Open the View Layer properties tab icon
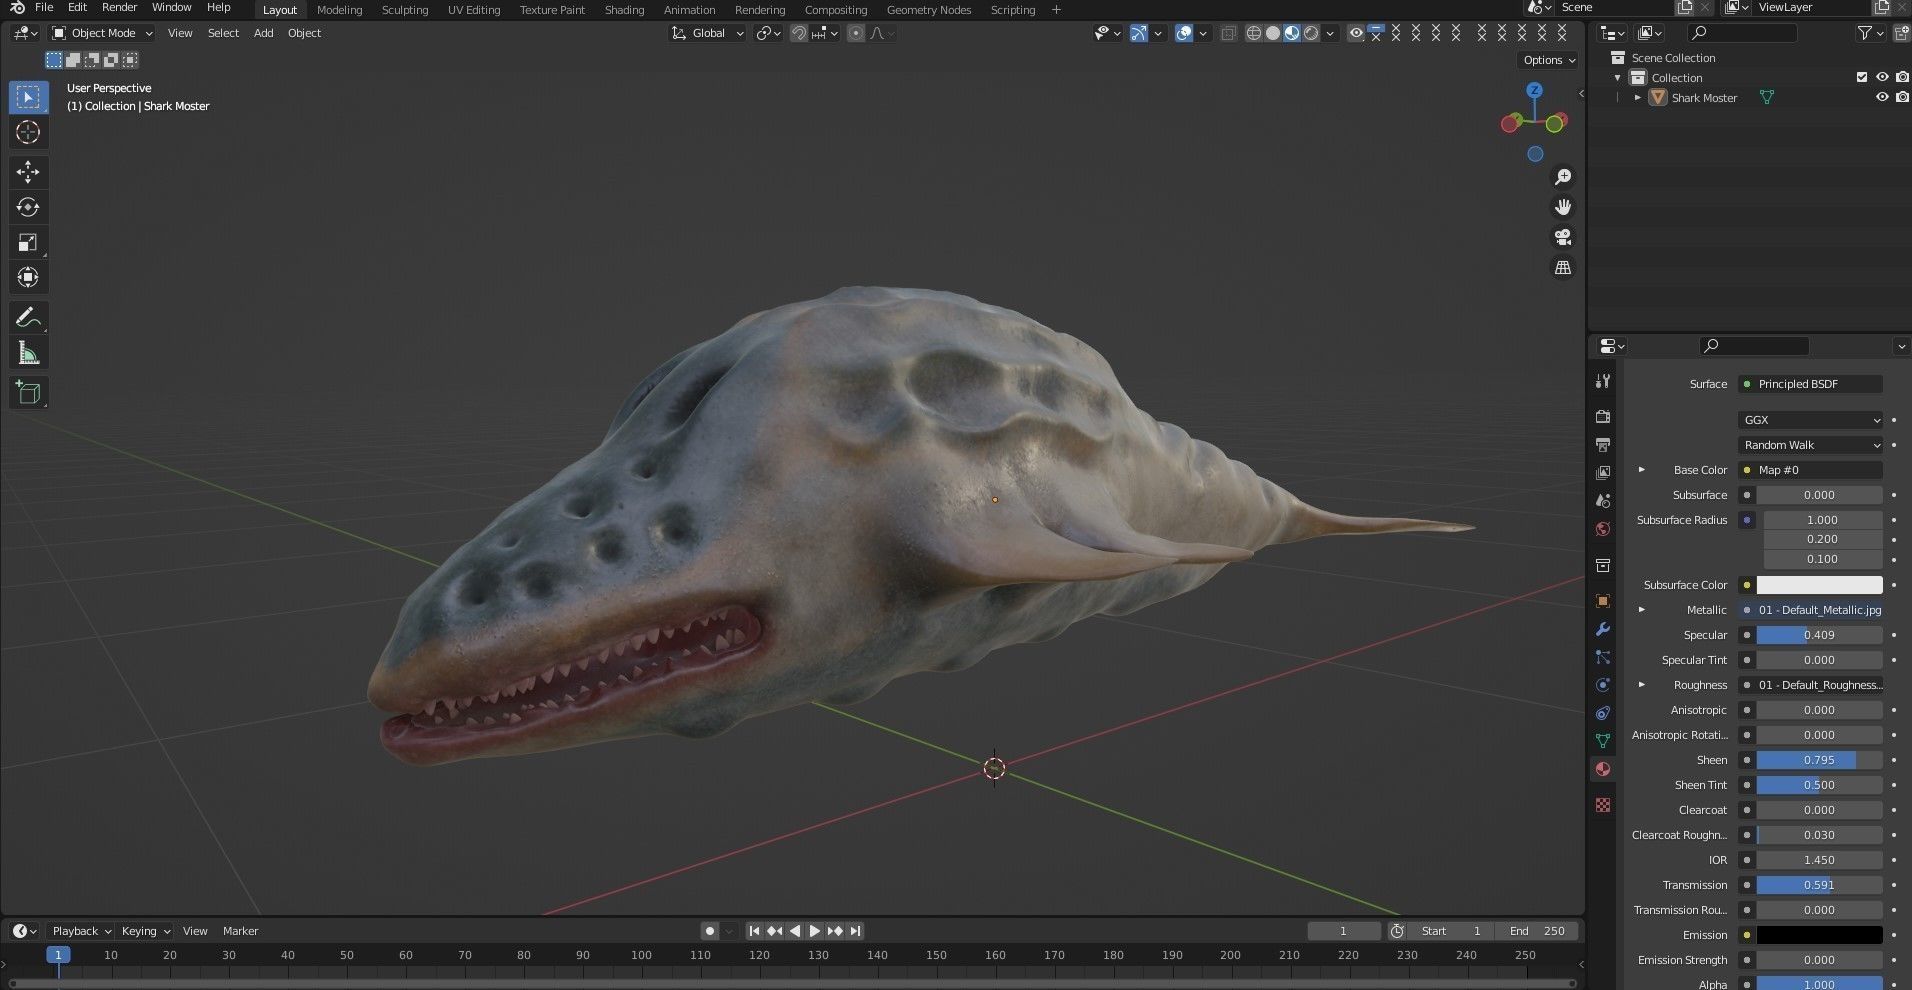 (x=1603, y=472)
